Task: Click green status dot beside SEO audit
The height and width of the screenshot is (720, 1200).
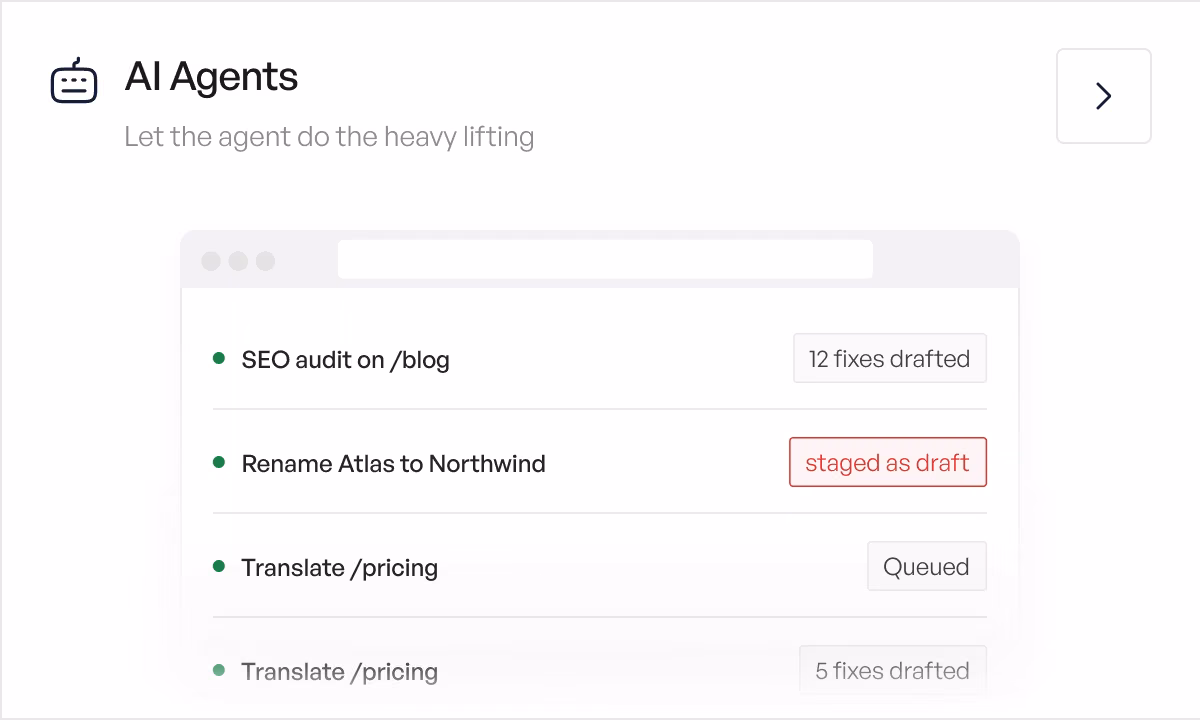Action: coord(219,358)
